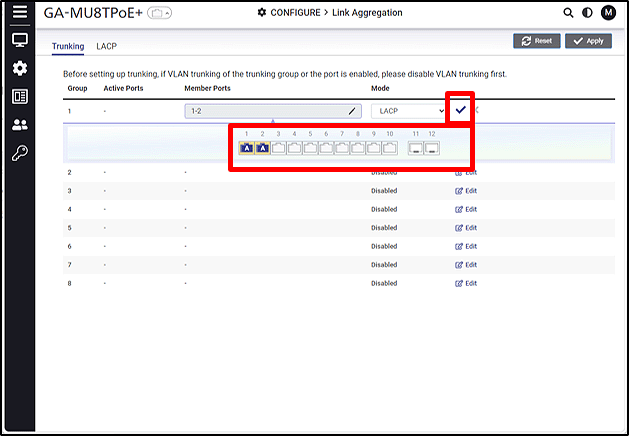Click Edit link for group 8
Viewport: 629px width, 436px height.
point(466,283)
